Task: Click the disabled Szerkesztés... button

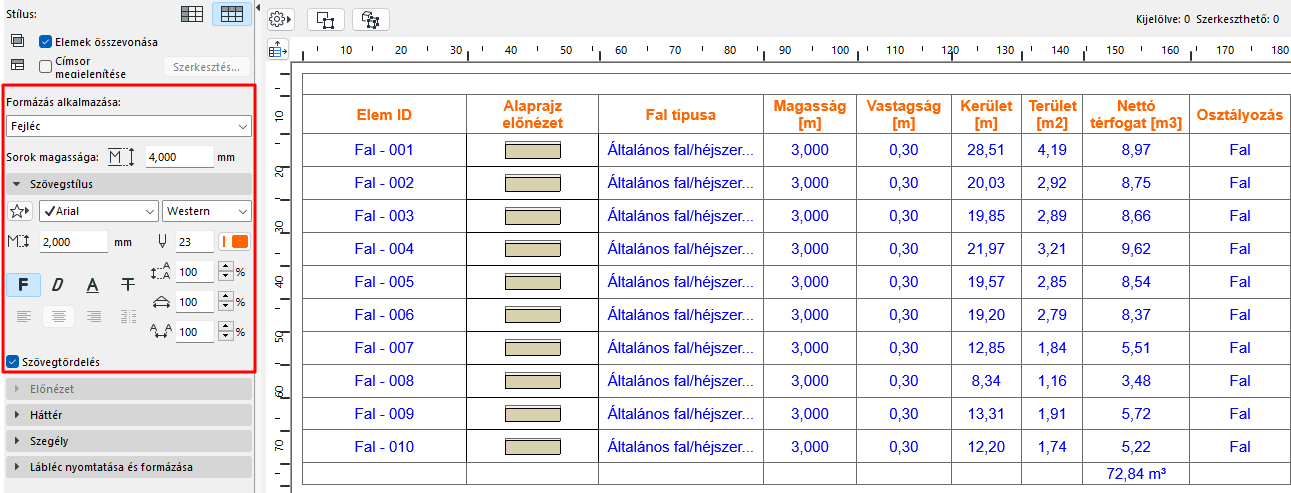Action: click(207, 67)
